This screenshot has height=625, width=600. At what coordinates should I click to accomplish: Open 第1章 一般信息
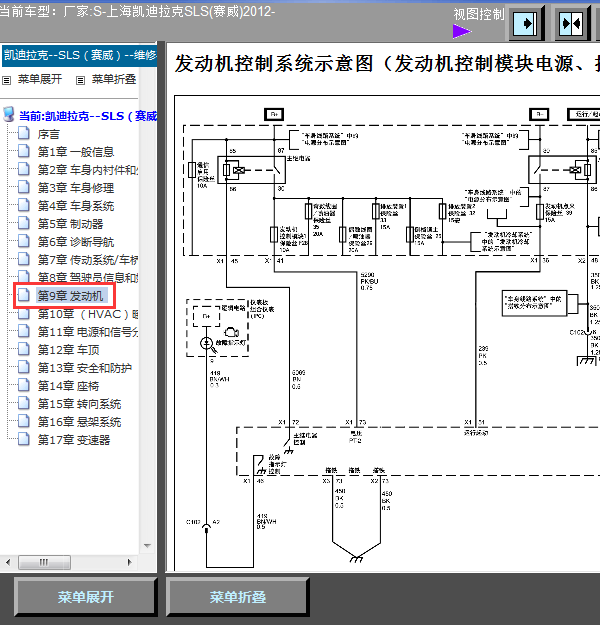pos(76,152)
